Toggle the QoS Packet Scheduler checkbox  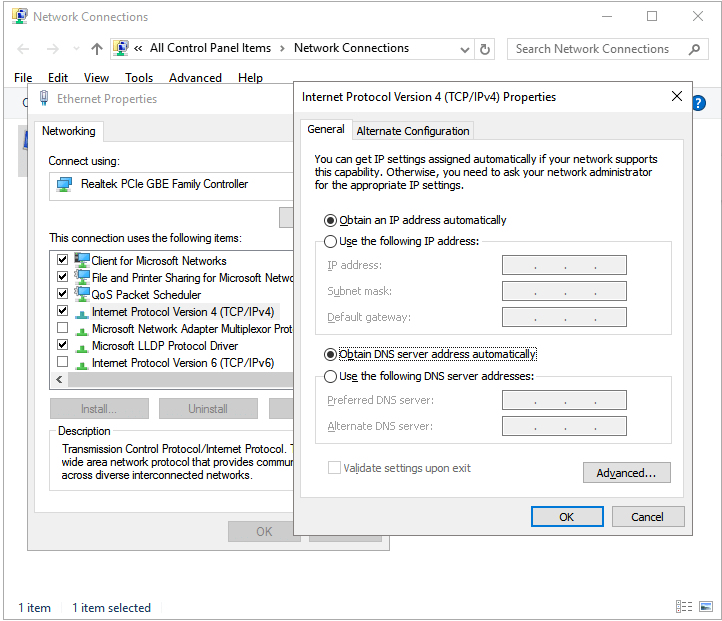(x=63, y=294)
